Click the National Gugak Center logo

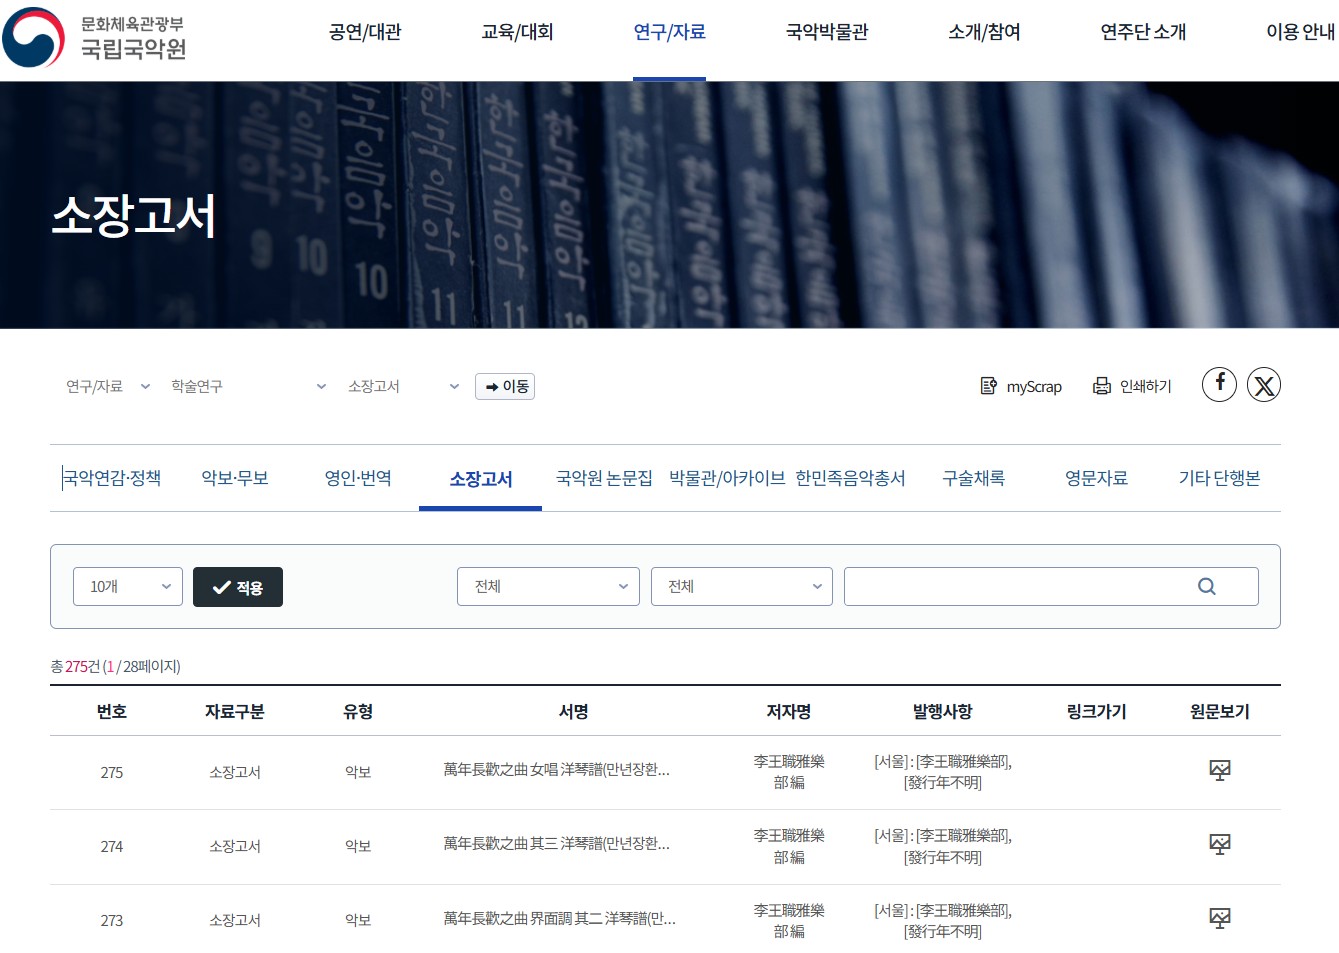[95, 38]
